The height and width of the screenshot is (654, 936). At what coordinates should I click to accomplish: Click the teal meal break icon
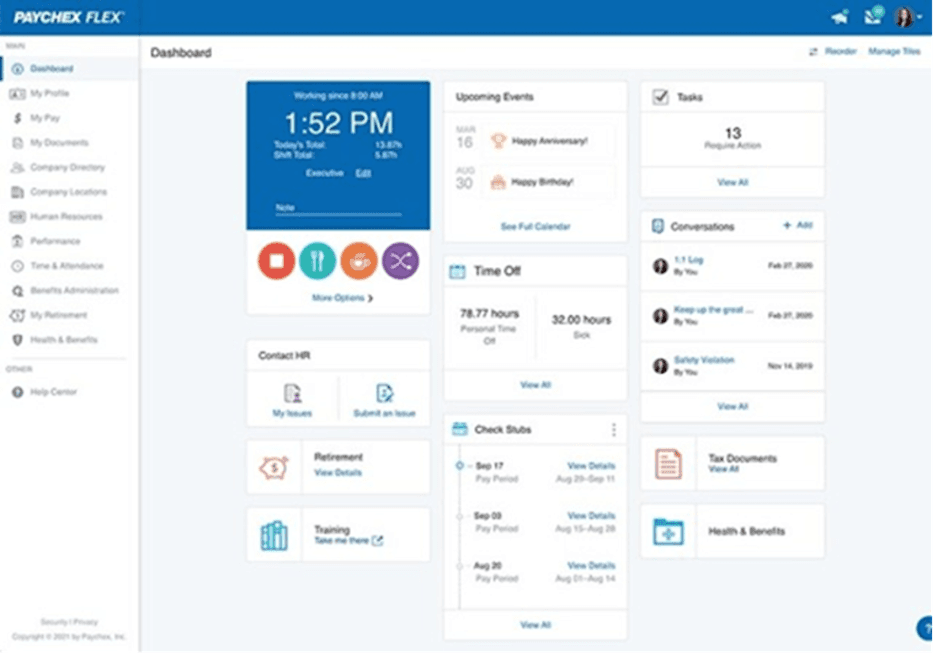318,261
